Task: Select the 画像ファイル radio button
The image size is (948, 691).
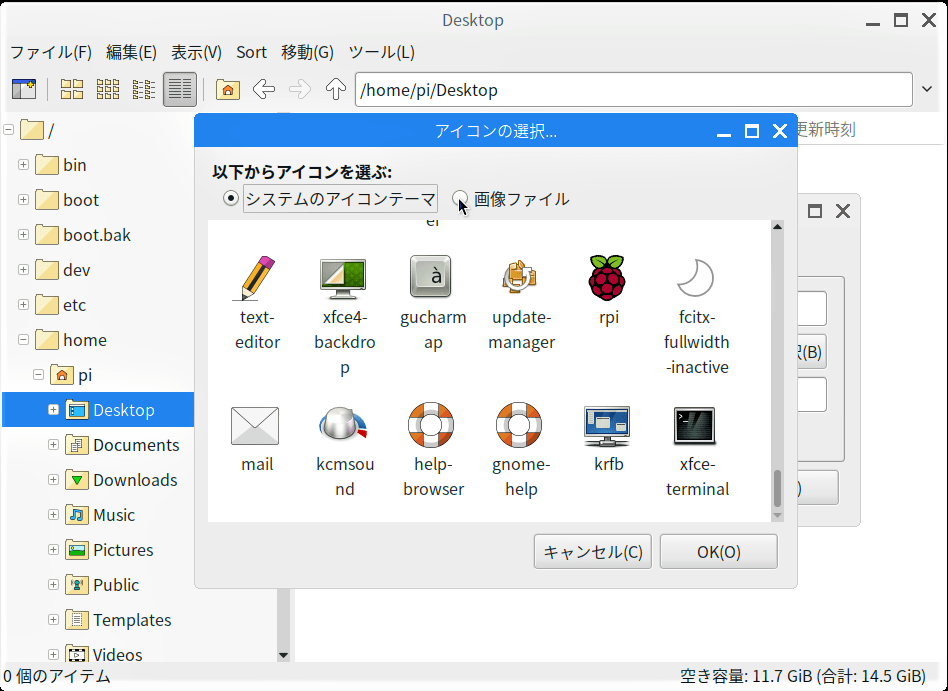Action: pos(460,199)
